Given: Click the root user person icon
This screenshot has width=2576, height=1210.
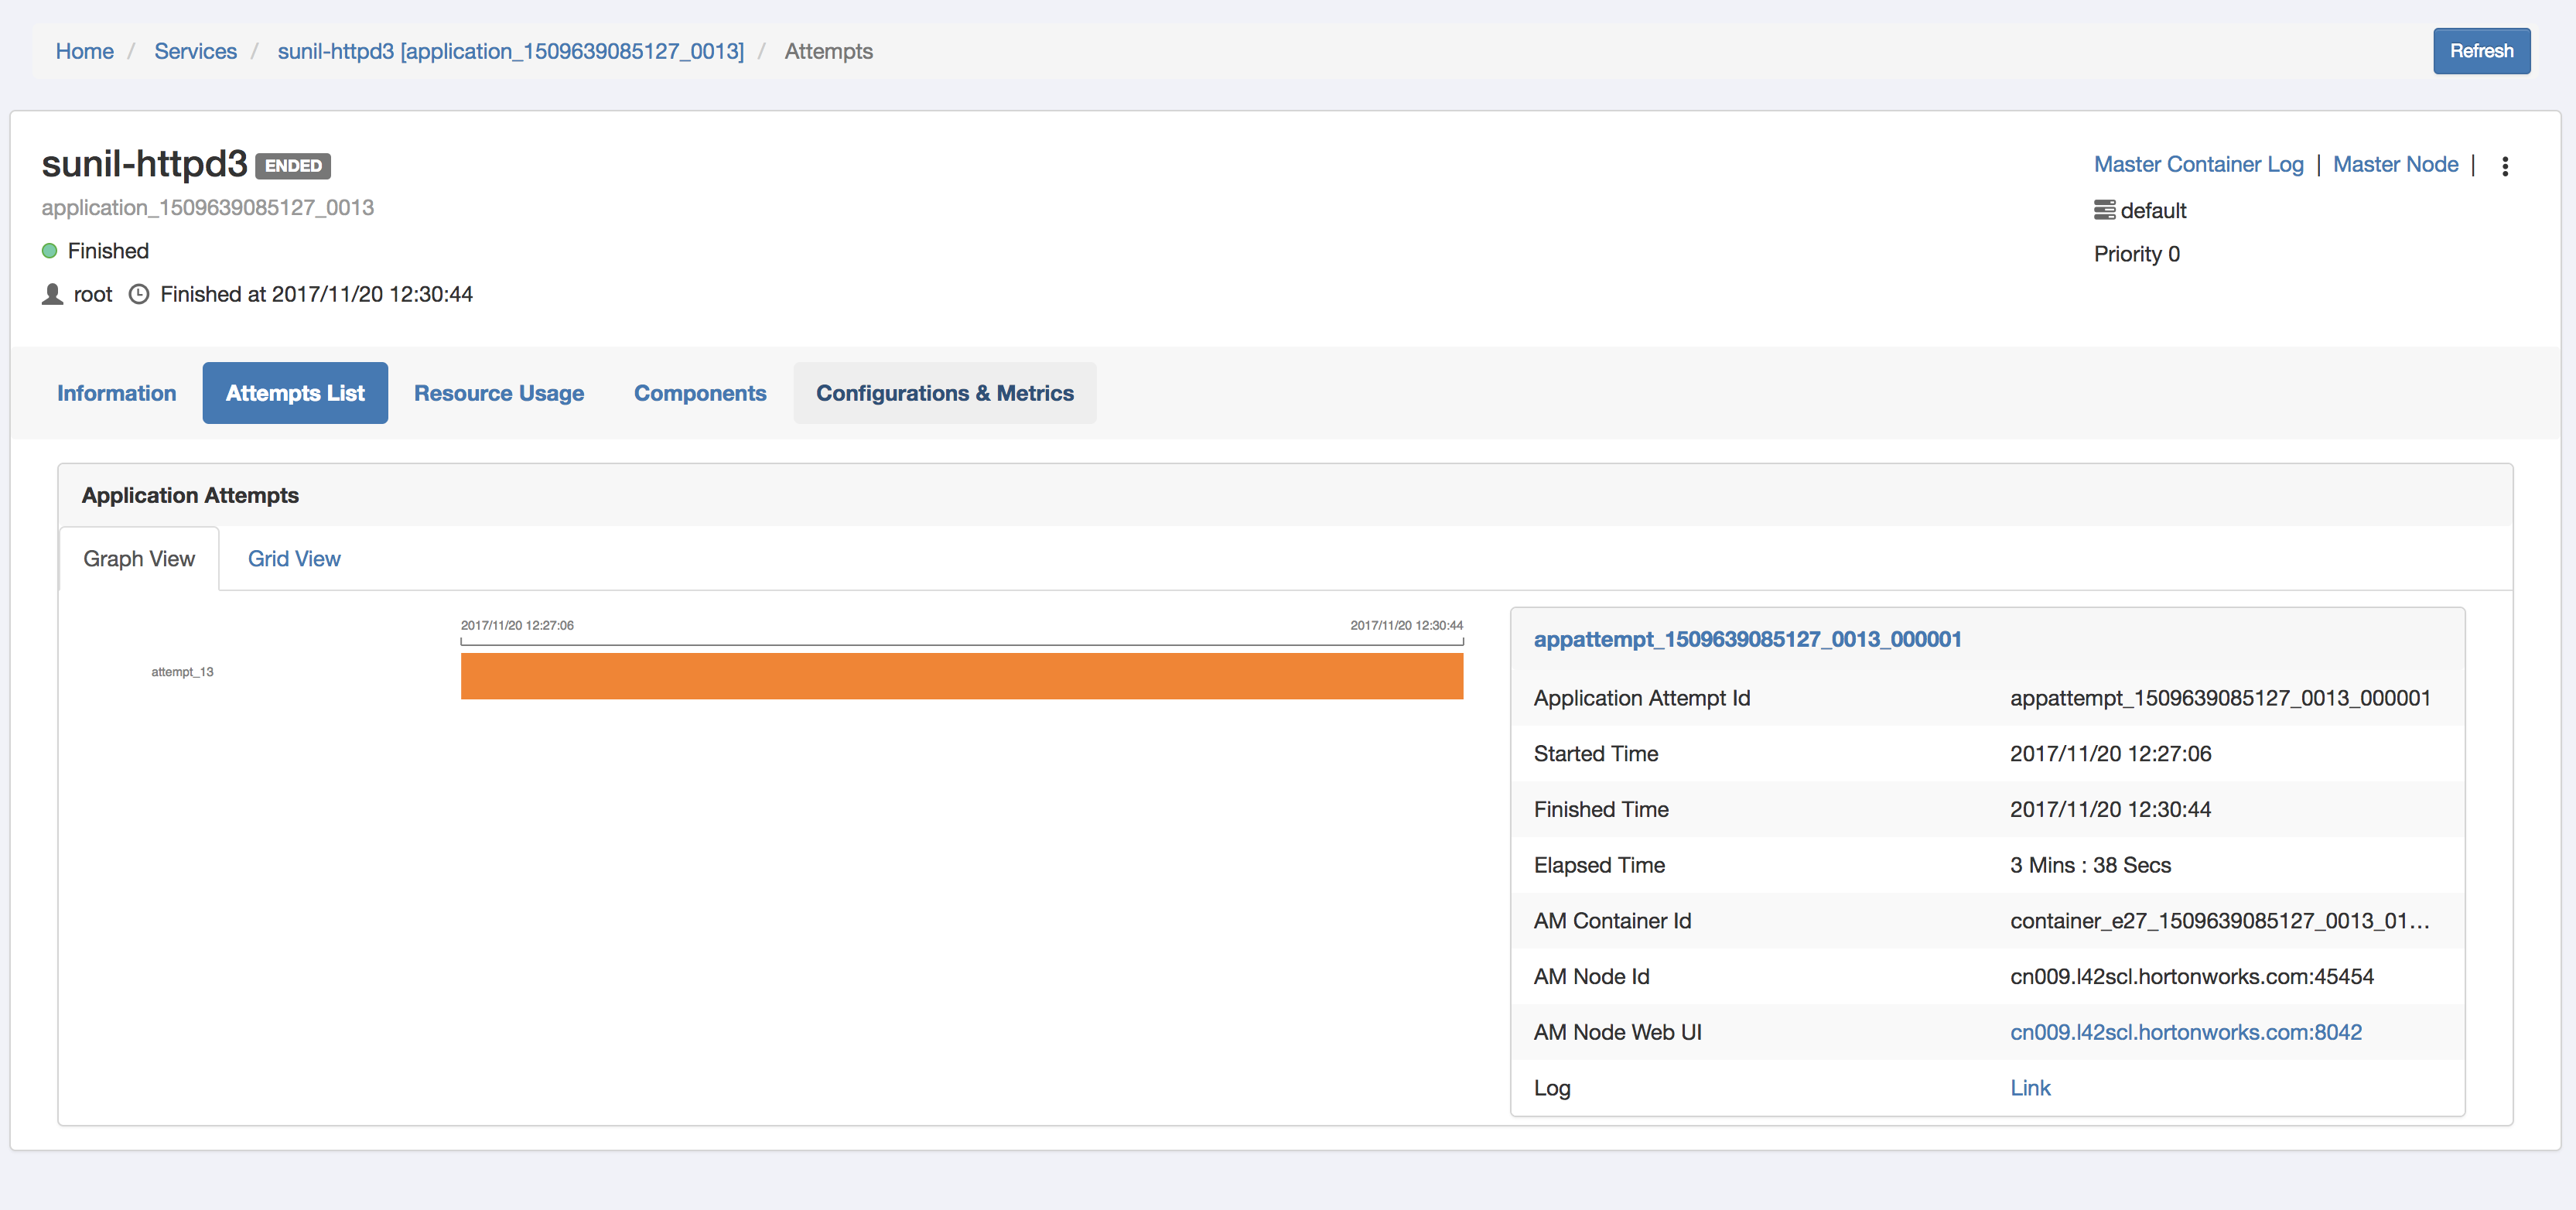Looking at the screenshot, I should (x=52, y=294).
